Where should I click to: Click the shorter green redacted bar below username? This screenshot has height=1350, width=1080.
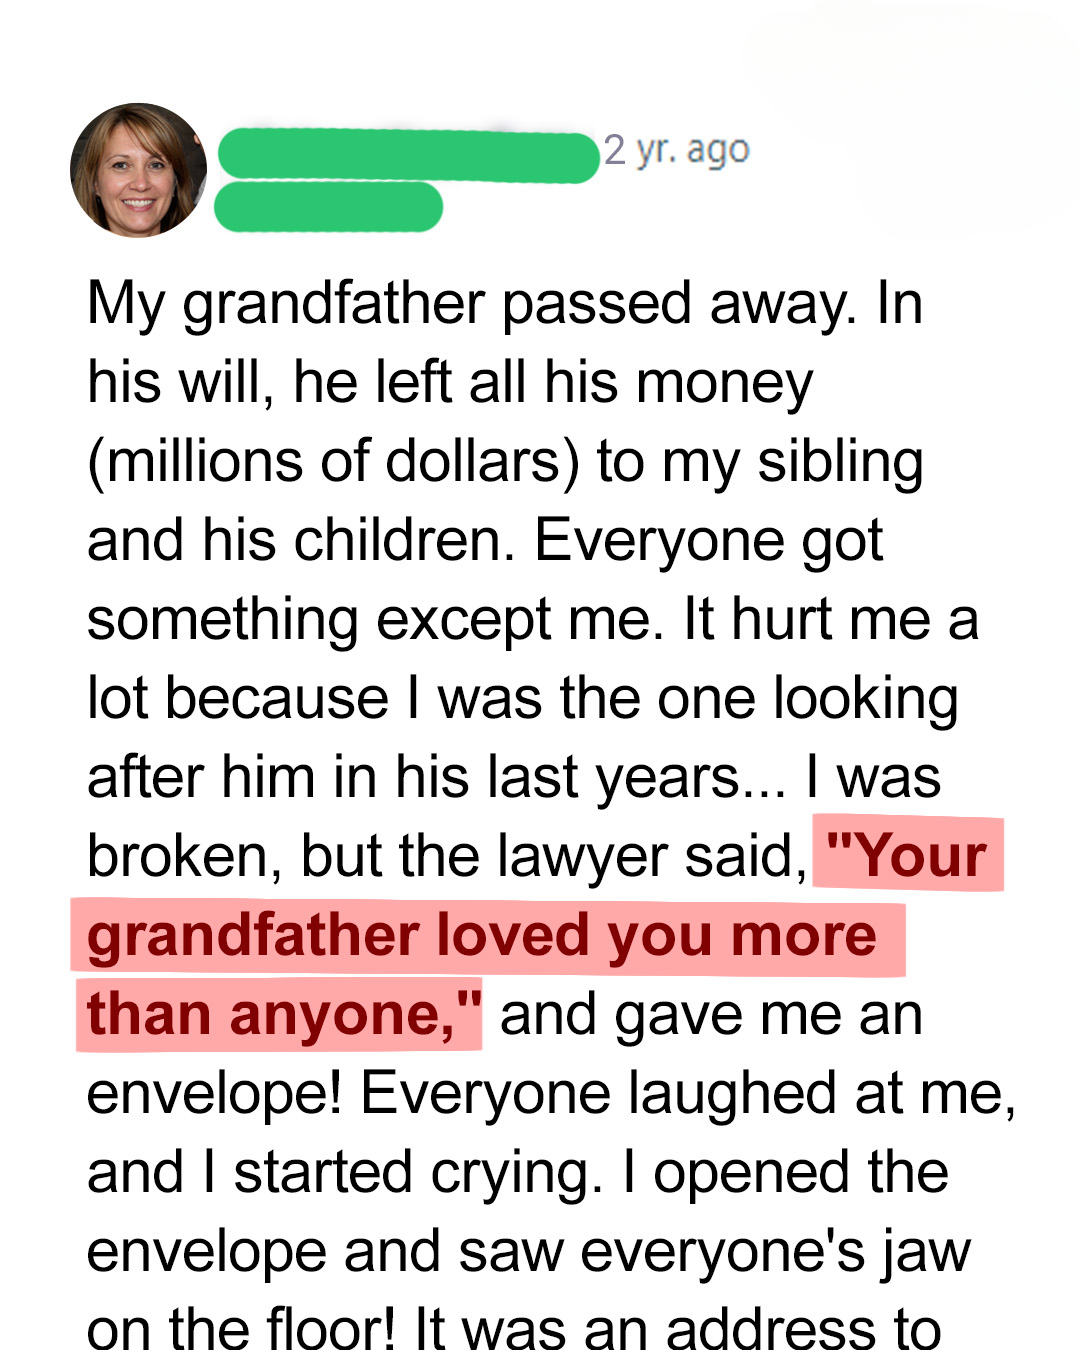click(x=329, y=207)
